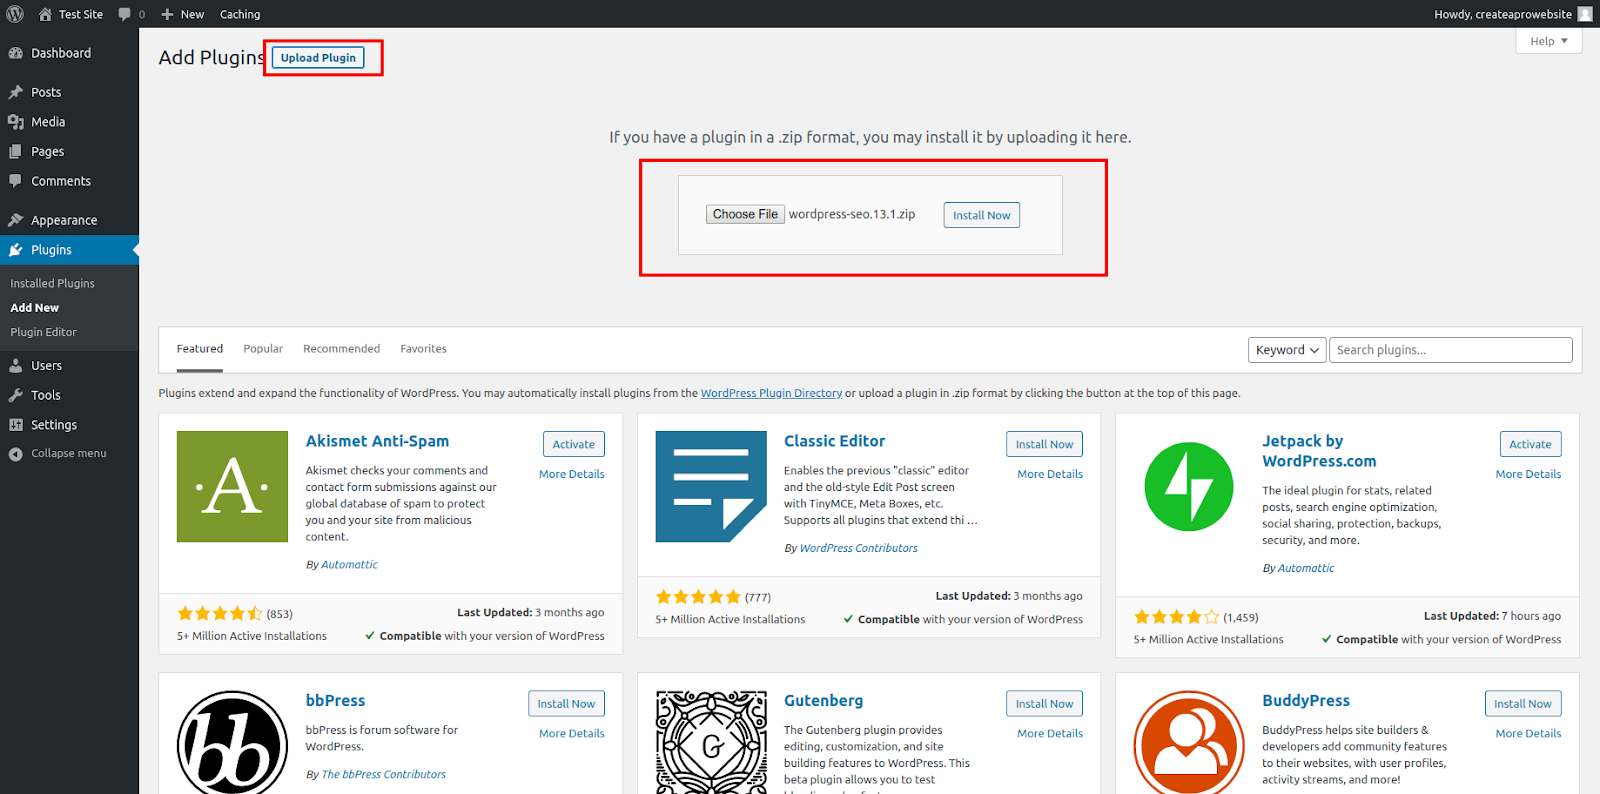1600x794 pixels.
Task: Click the user avatar next to Howdy
Action: coord(1585,14)
